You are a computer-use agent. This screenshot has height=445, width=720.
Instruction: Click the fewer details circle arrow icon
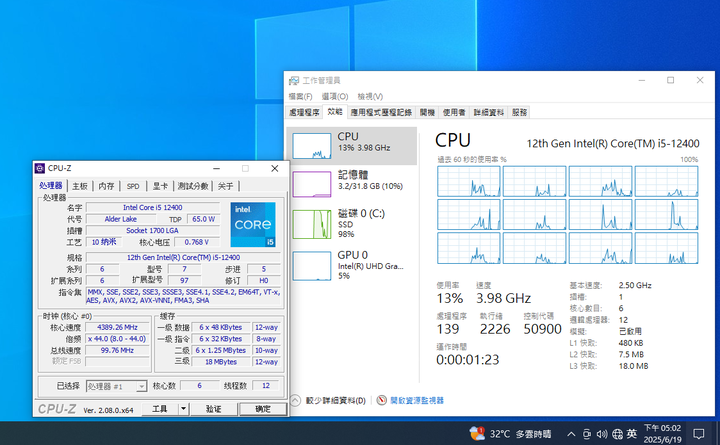[296, 400]
